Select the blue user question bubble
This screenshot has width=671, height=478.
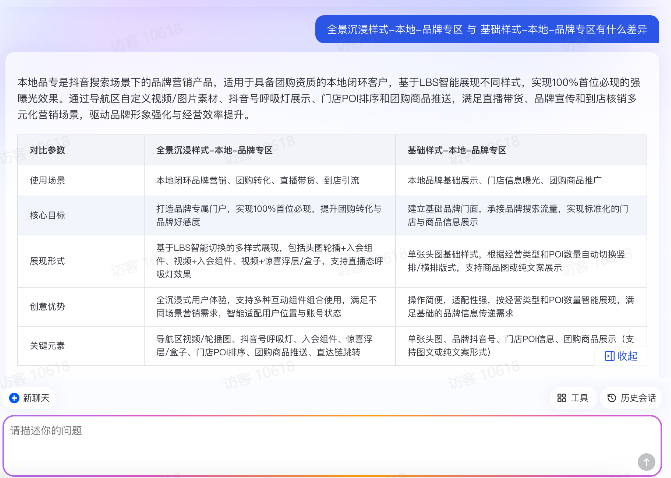(x=487, y=29)
